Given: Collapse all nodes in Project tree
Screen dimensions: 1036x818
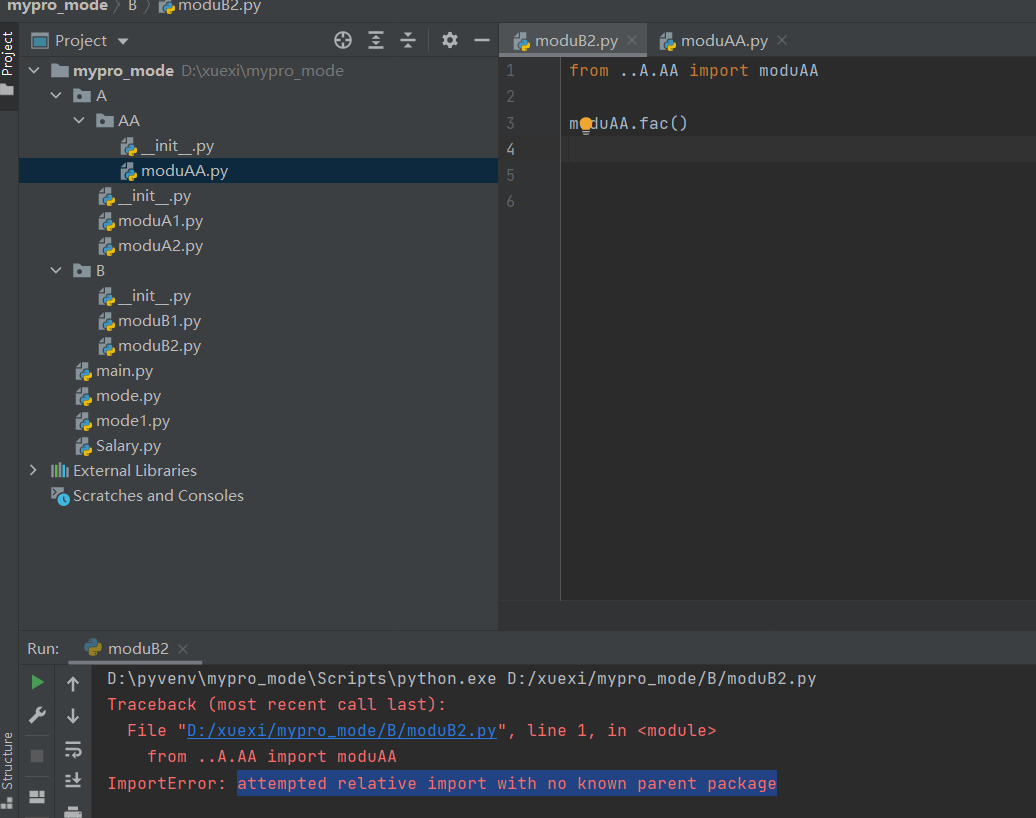Looking at the screenshot, I should [408, 40].
